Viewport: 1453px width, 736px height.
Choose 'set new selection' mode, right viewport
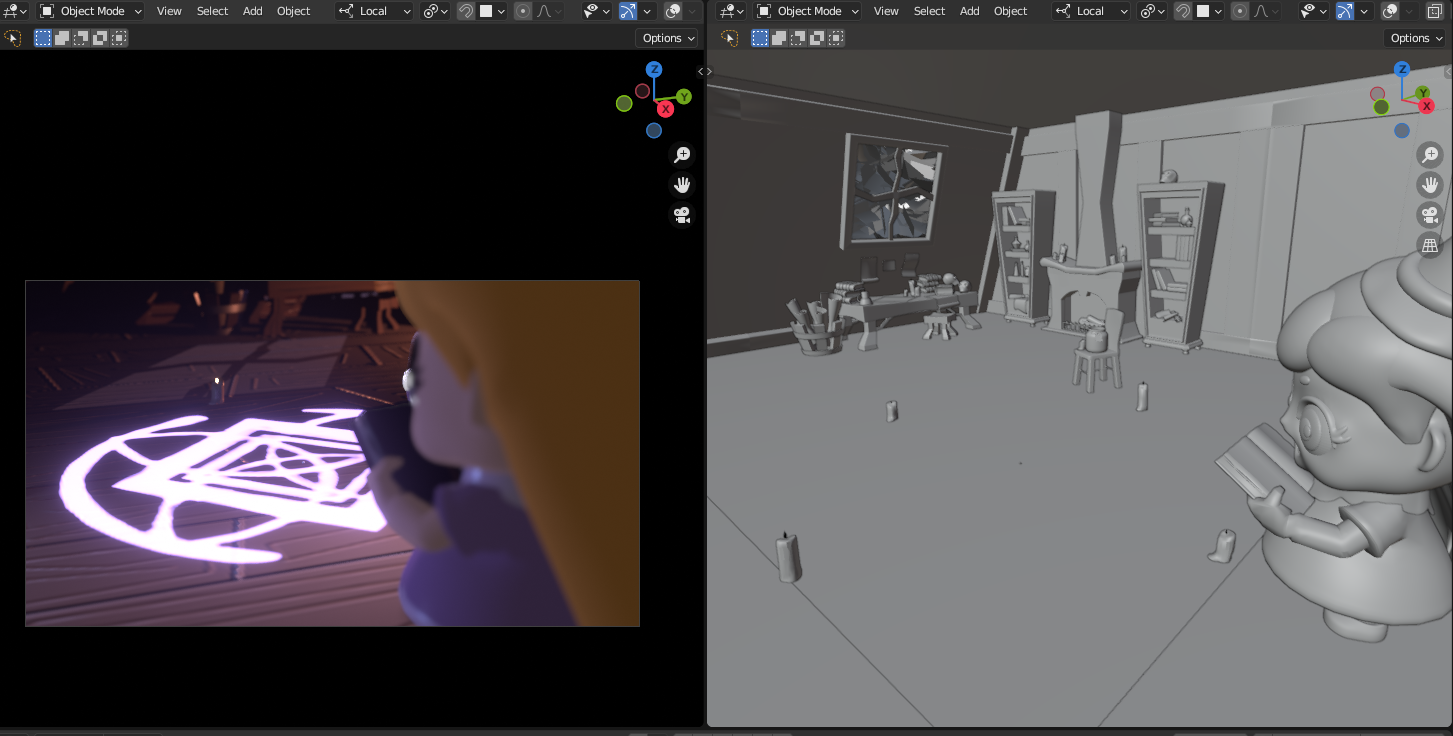760,38
